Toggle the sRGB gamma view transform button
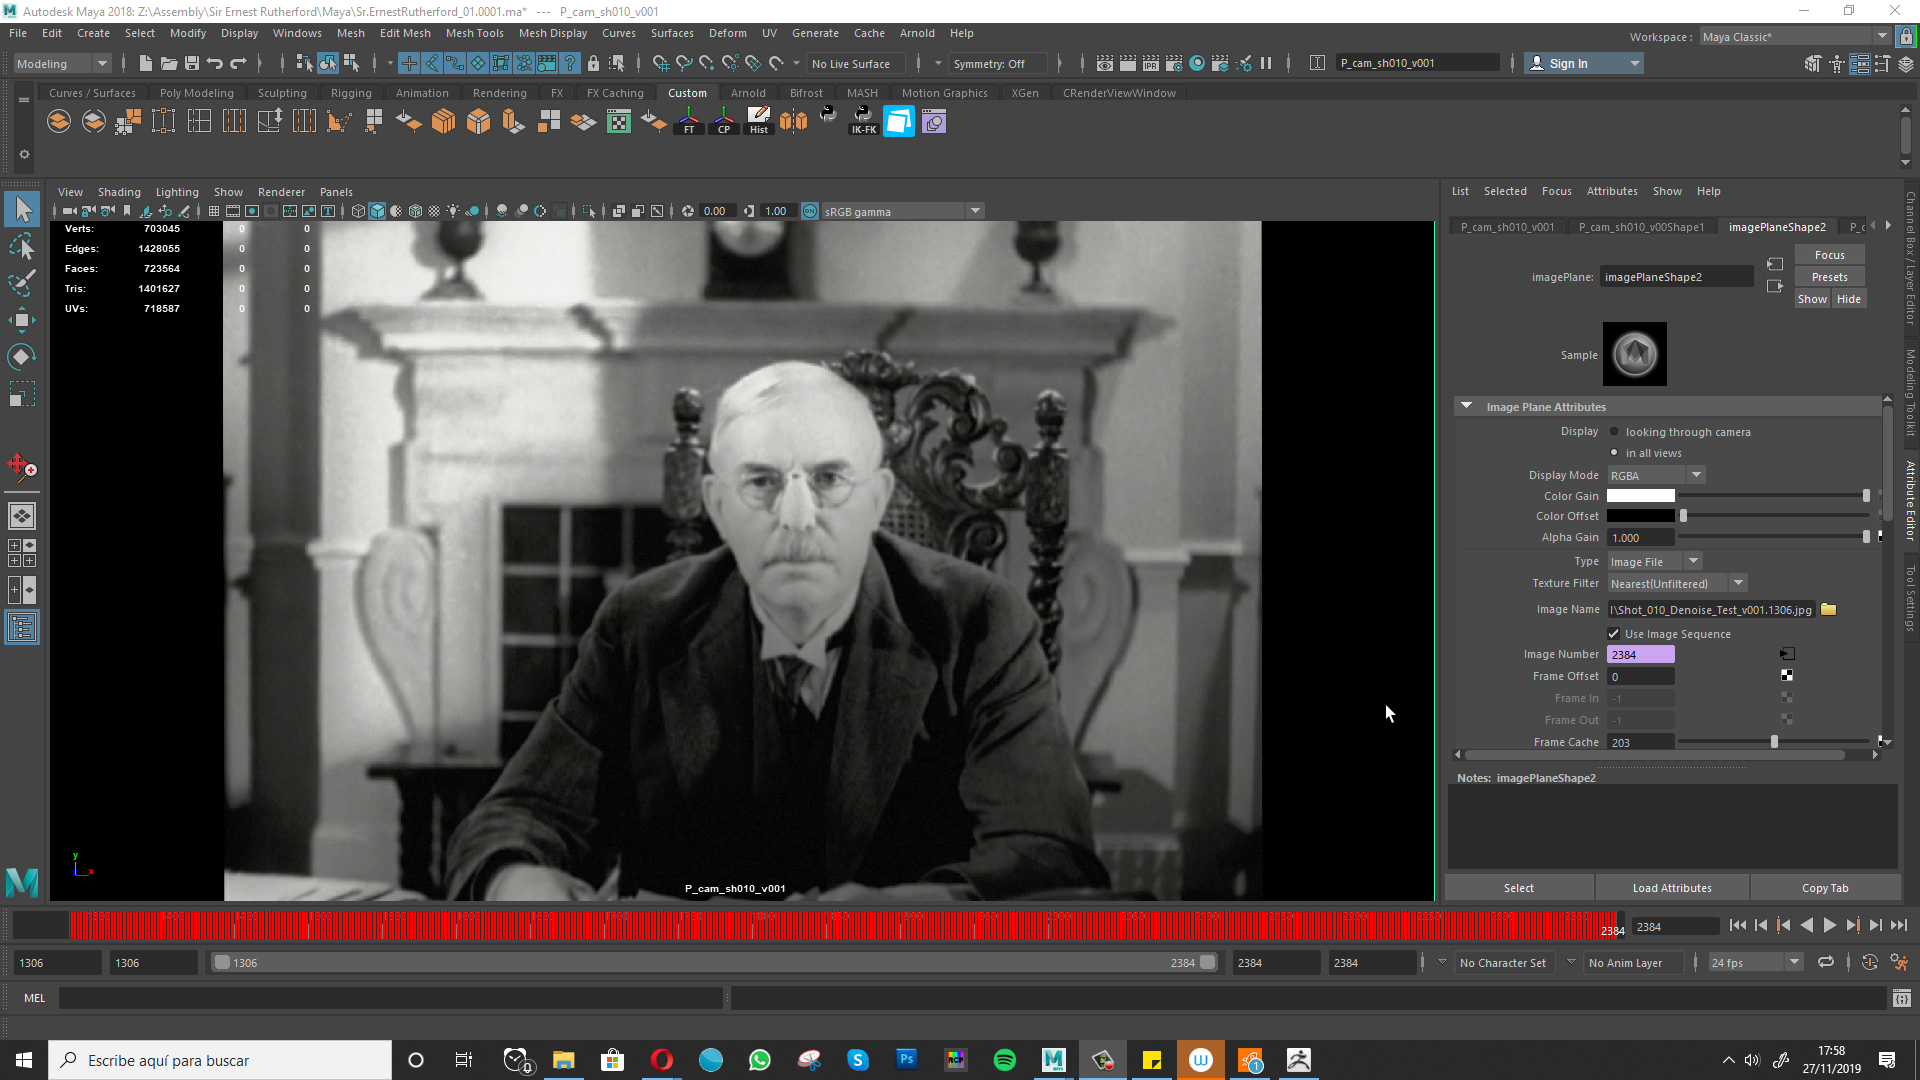1920x1080 pixels. click(x=810, y=211)
